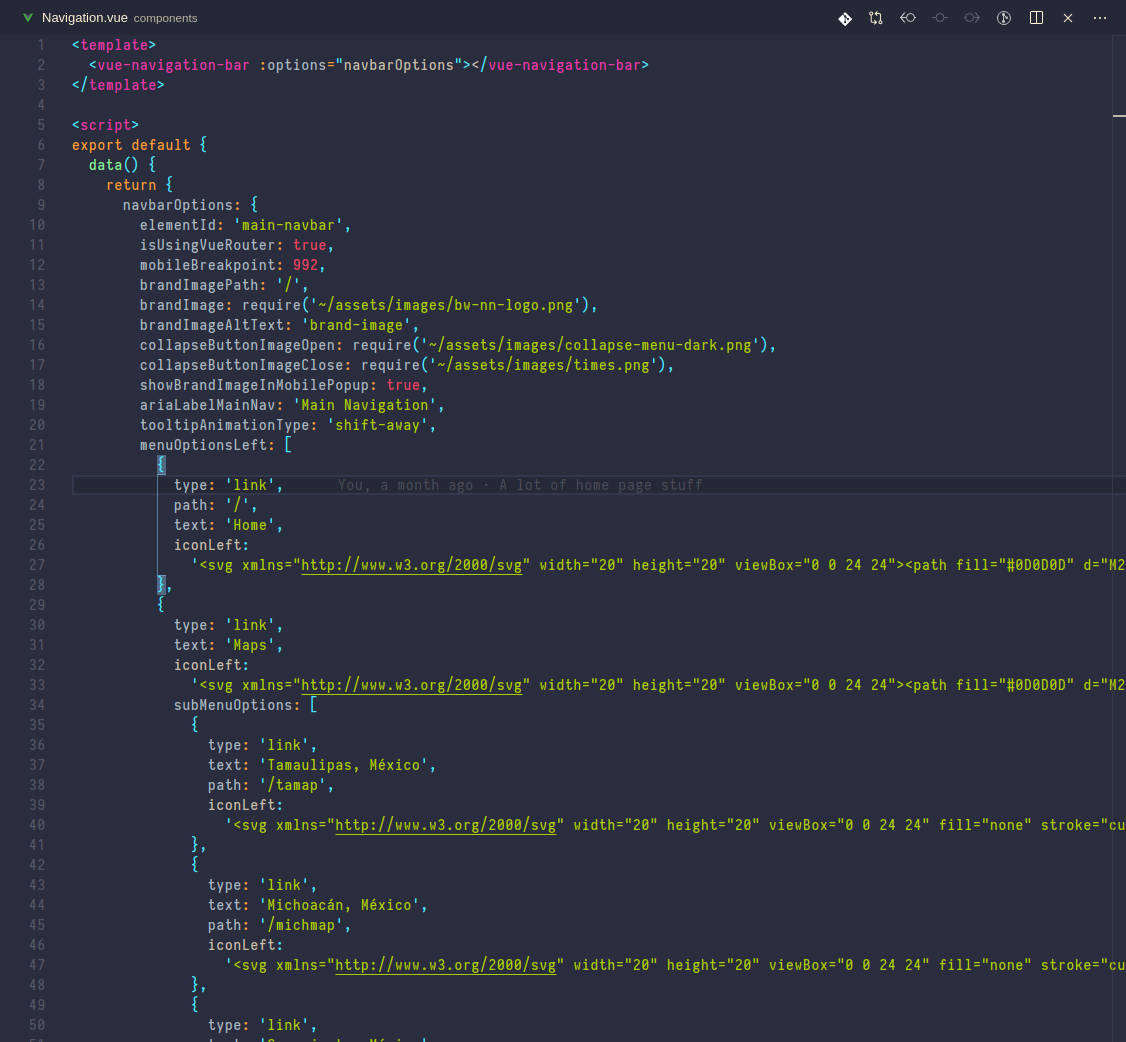Click the 'vue-navigation-bar' opening tag on line 2
The image size is (1126, 1042).
(x=173, y=65)
